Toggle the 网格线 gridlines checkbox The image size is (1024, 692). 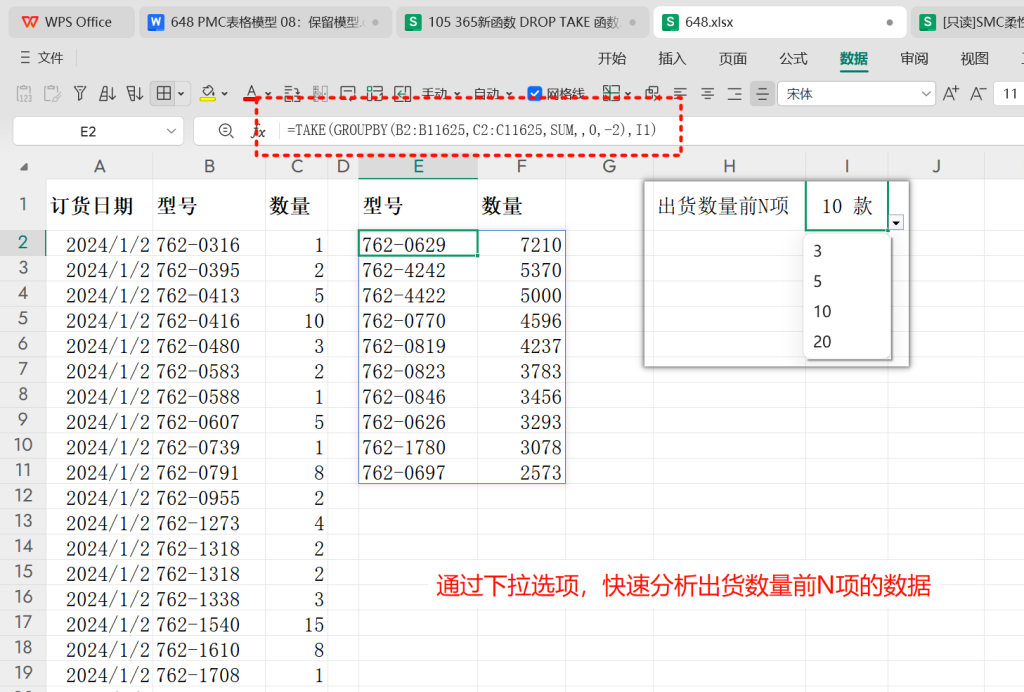pos(534,94)
